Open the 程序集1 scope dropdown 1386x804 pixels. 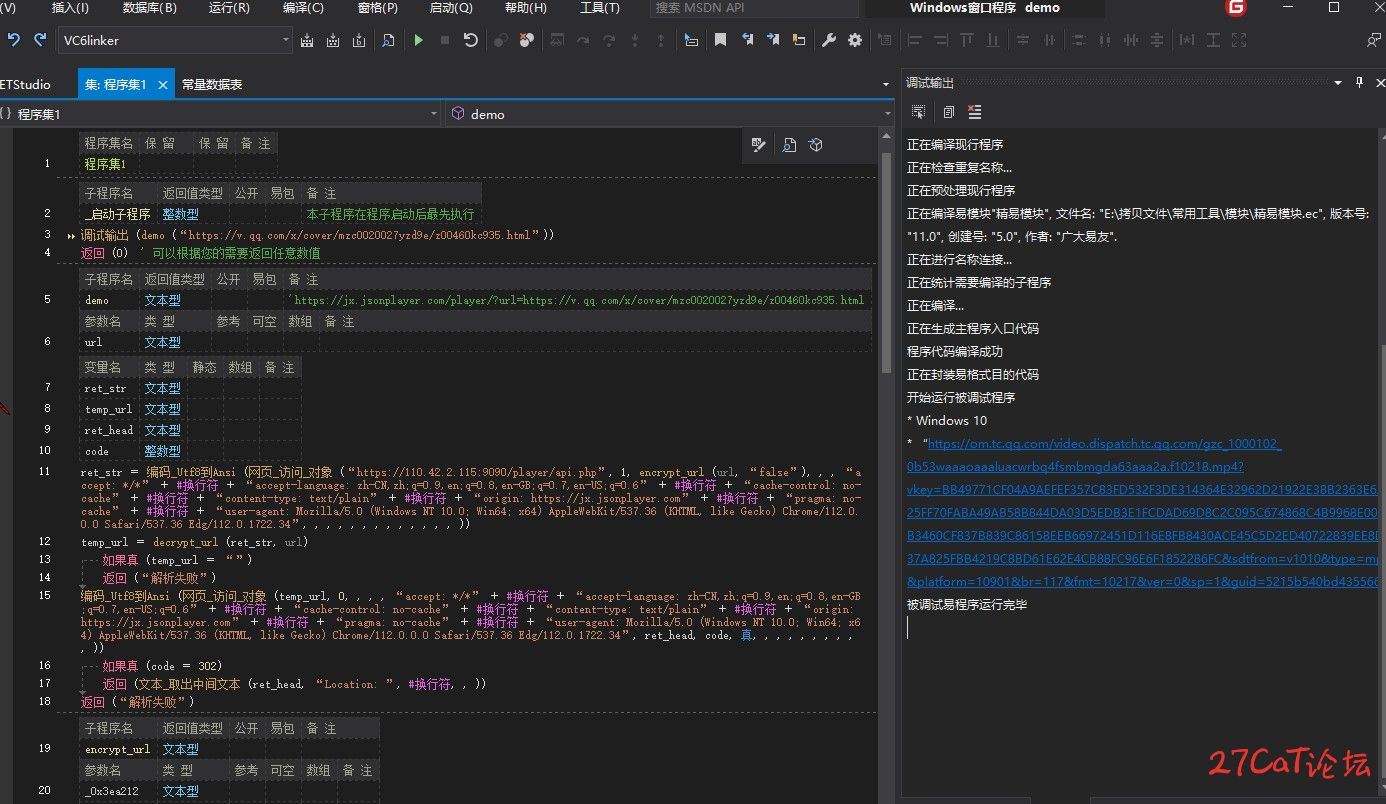[434, 114]
